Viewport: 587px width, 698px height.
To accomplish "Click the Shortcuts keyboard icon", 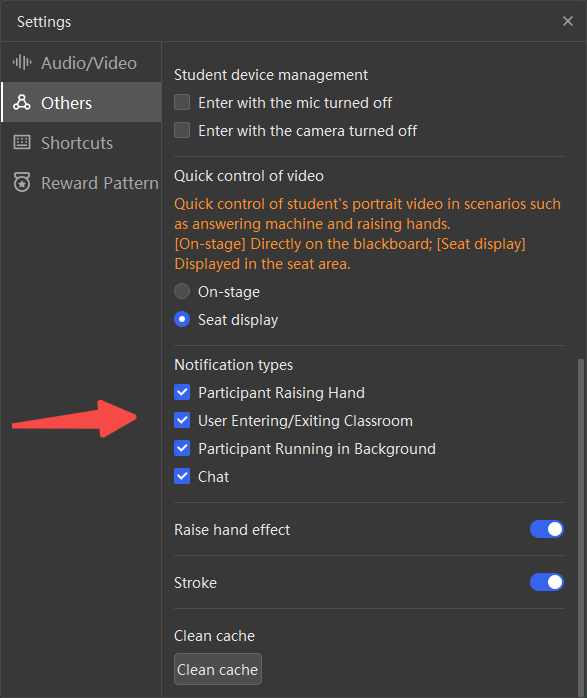I will (22, 142).
